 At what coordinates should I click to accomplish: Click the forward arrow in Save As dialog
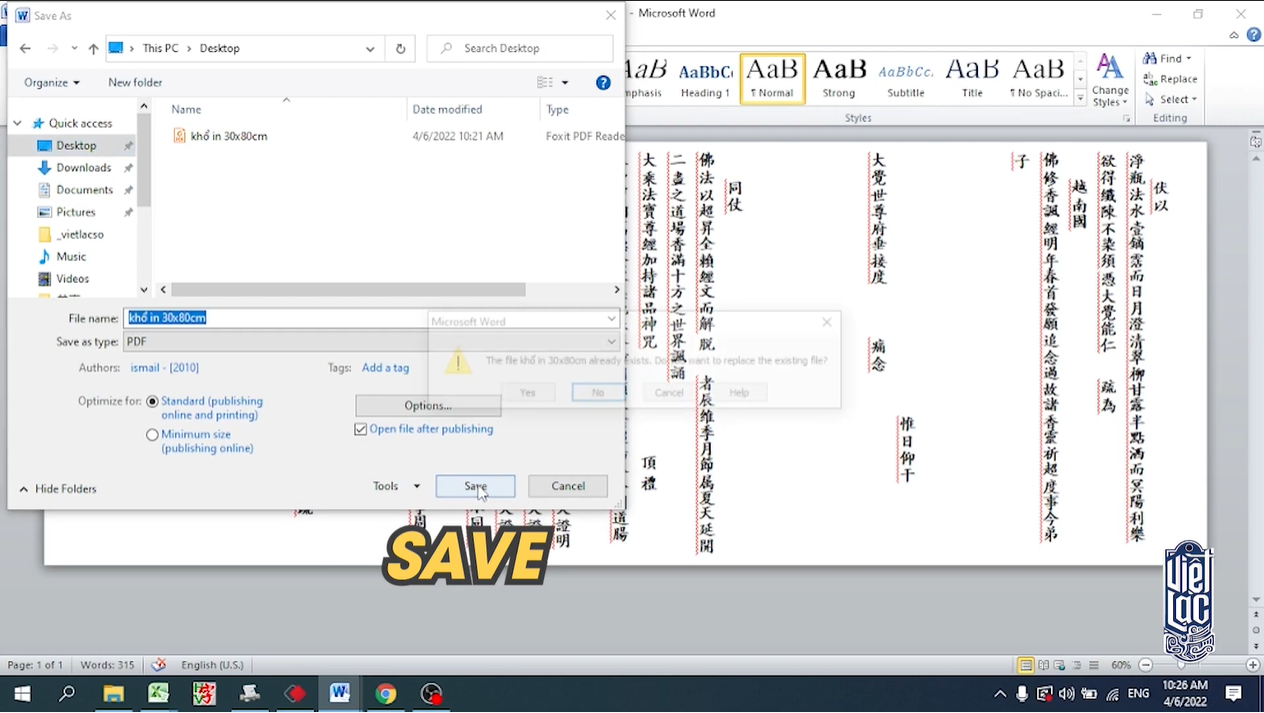coord(52,48)
